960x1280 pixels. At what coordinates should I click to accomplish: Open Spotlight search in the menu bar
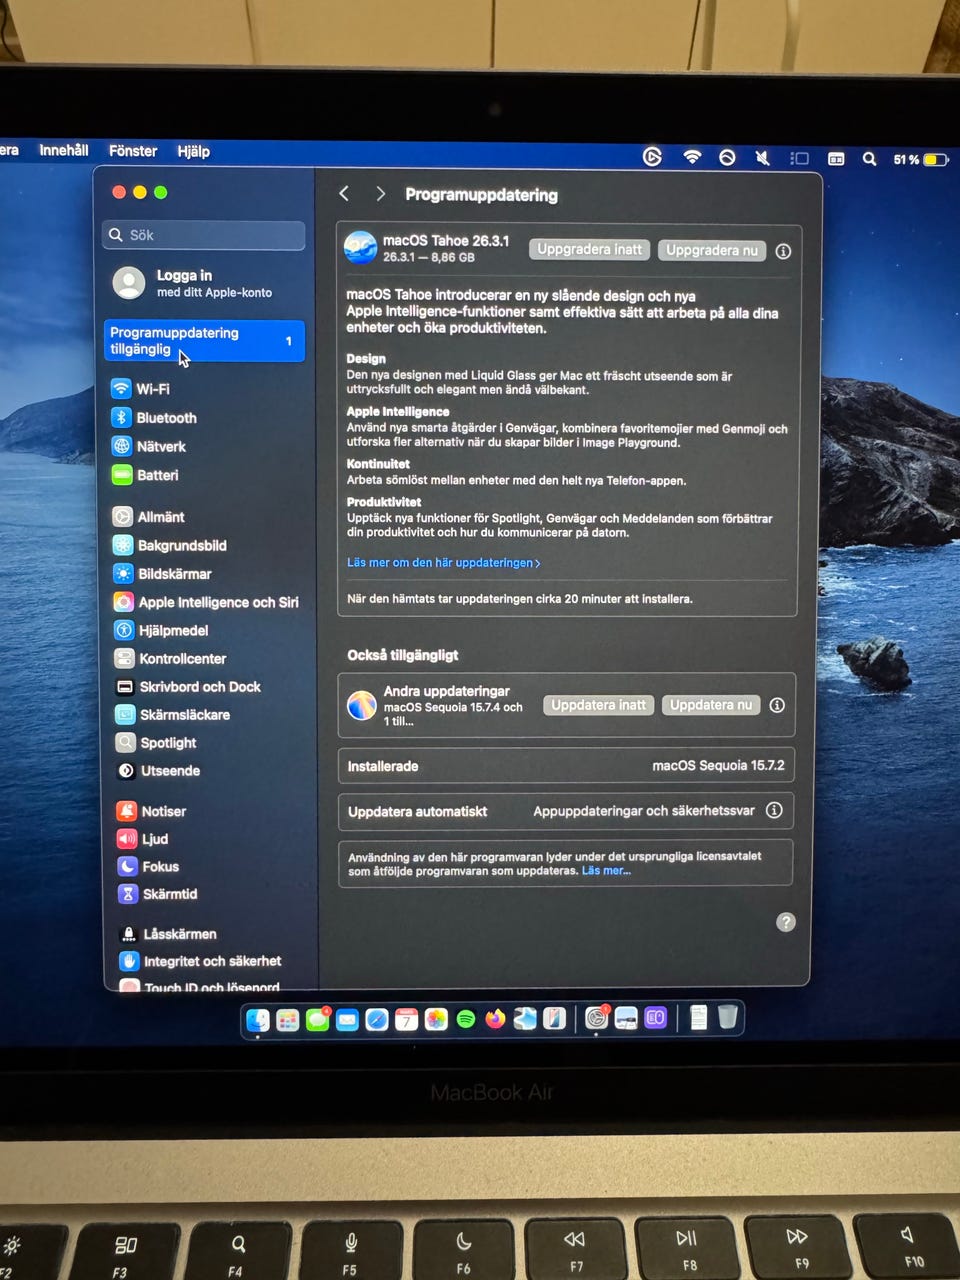[x=869, y=159]
